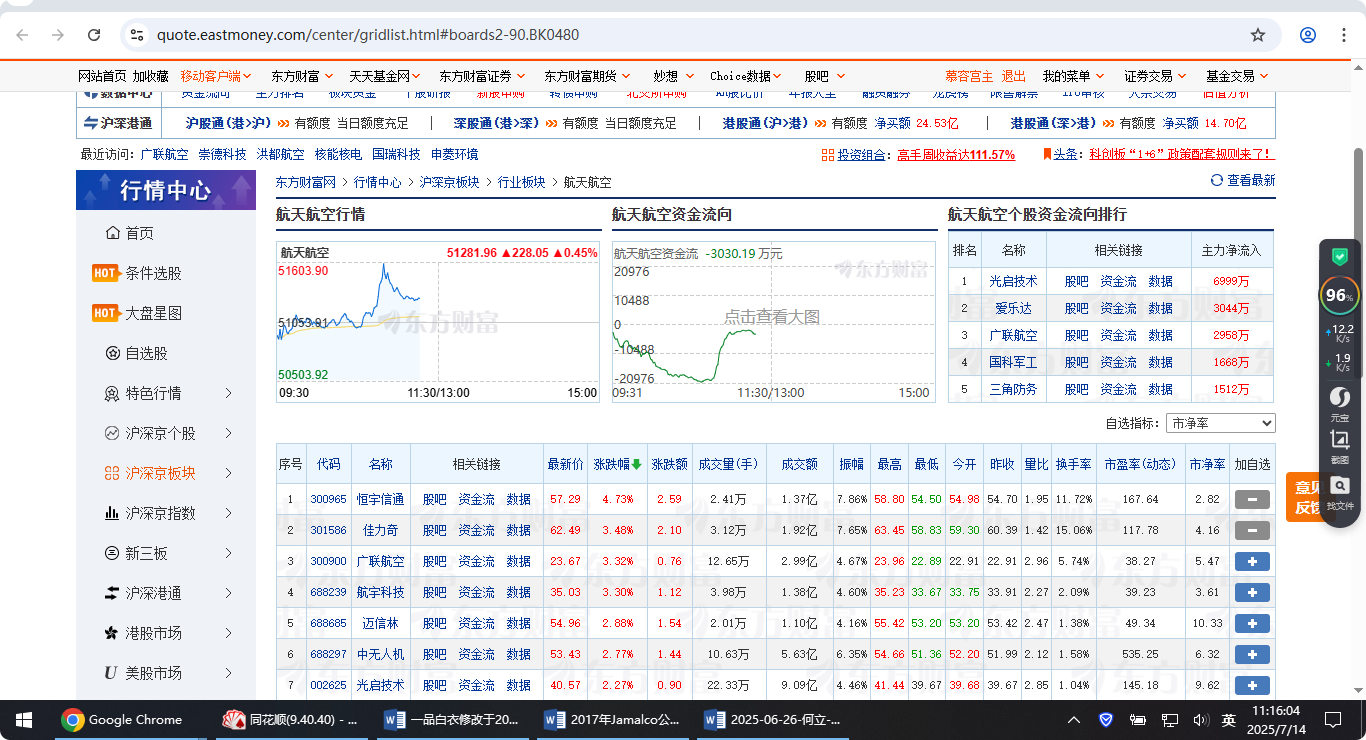Viewport: 1366px width, 740px height.
Task: Expand 新三板 sidebar submenu
Action: pyautogui.click(x=229, y=553)
